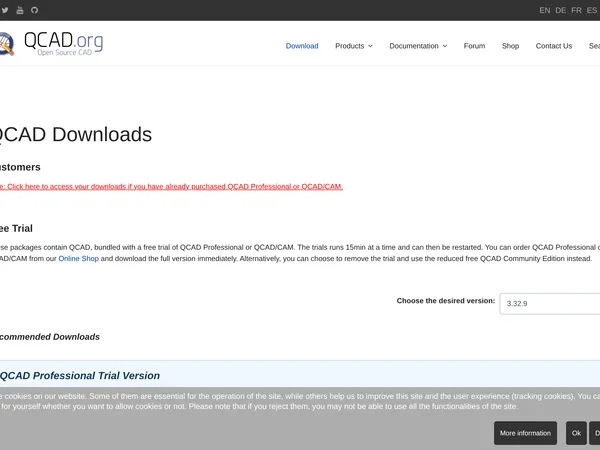Open the GitHub repository icon
Viewport: 600px width, 450px height.
(34, 10)
